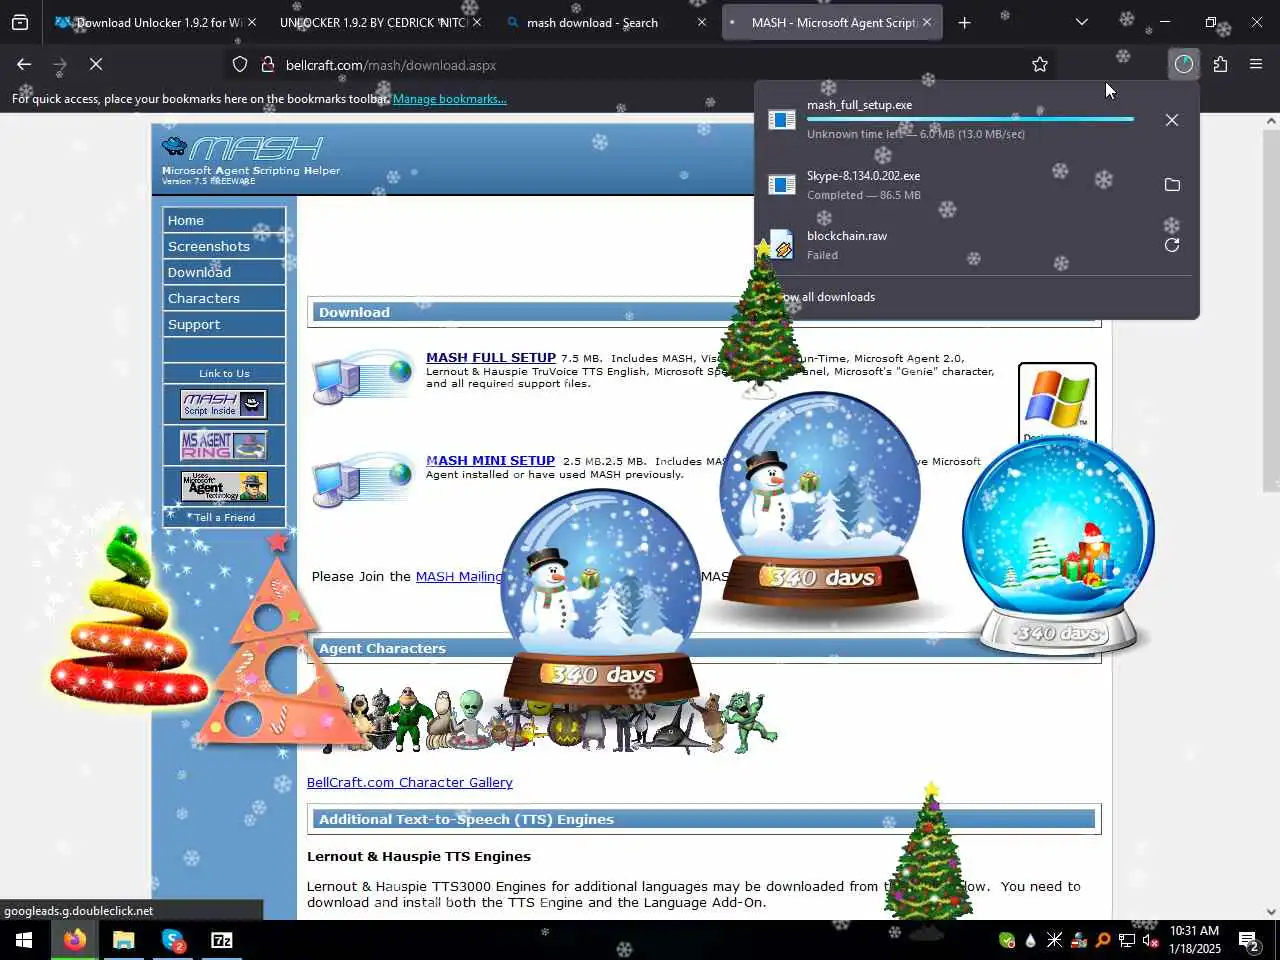Close the Download Unlocker 1.9.2 tab
Image resolution: width=1280 pixels, height=960 pixels.
pyautogui.click(x=251, y=22)
